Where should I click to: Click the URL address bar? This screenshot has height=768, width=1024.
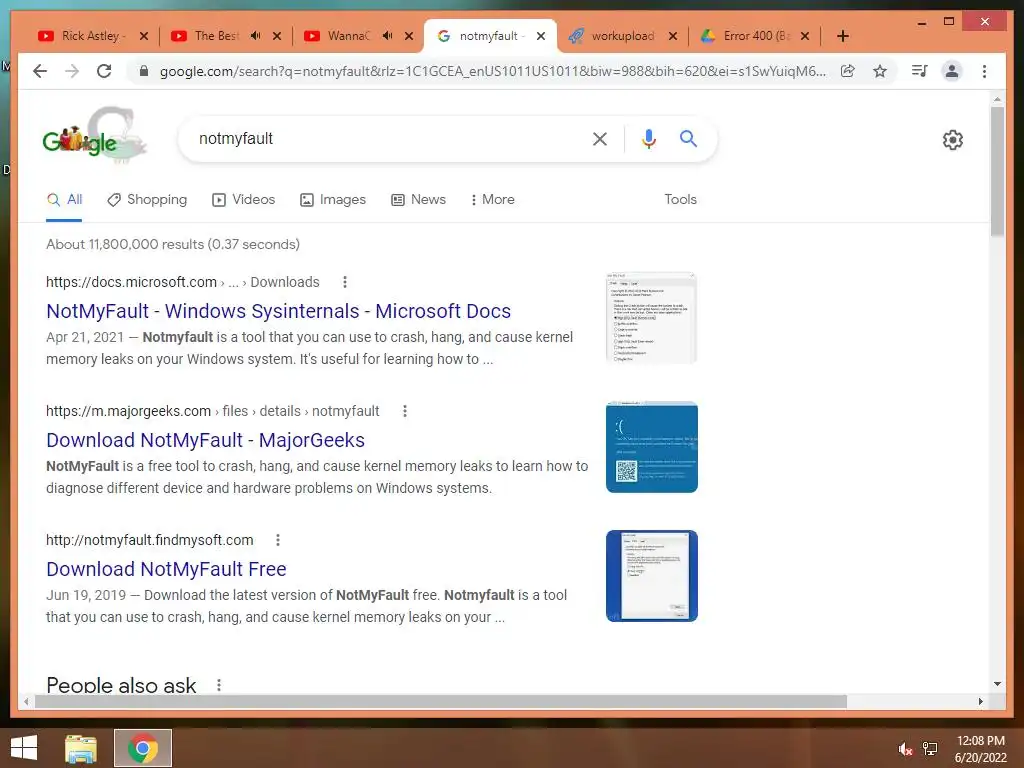tap(492, 71)
